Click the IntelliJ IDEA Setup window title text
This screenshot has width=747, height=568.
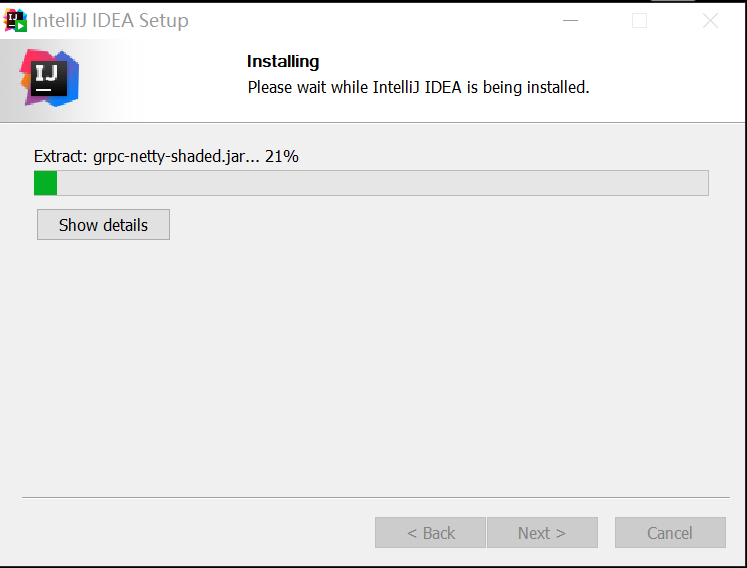(111, 20)
